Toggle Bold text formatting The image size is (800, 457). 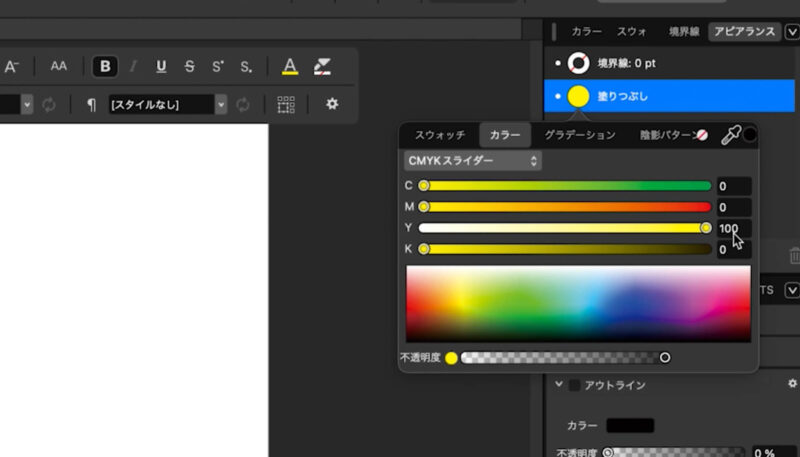tap(105, 66)
